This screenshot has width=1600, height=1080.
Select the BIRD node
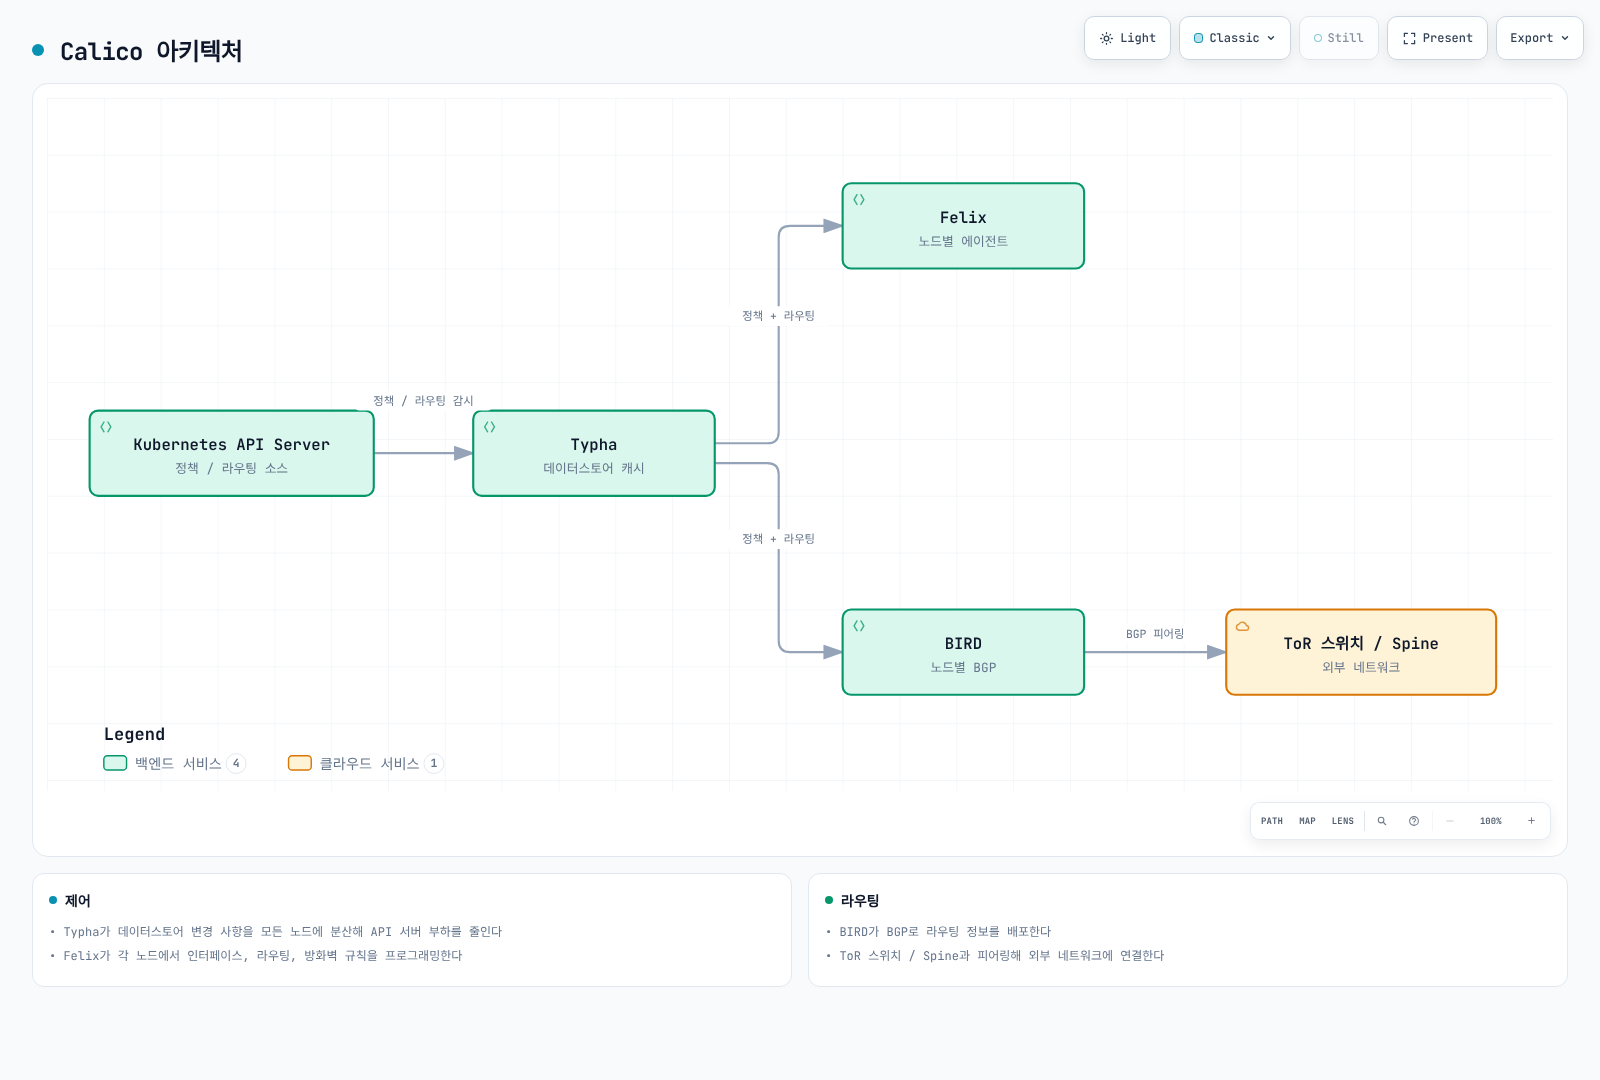point(963,652)
